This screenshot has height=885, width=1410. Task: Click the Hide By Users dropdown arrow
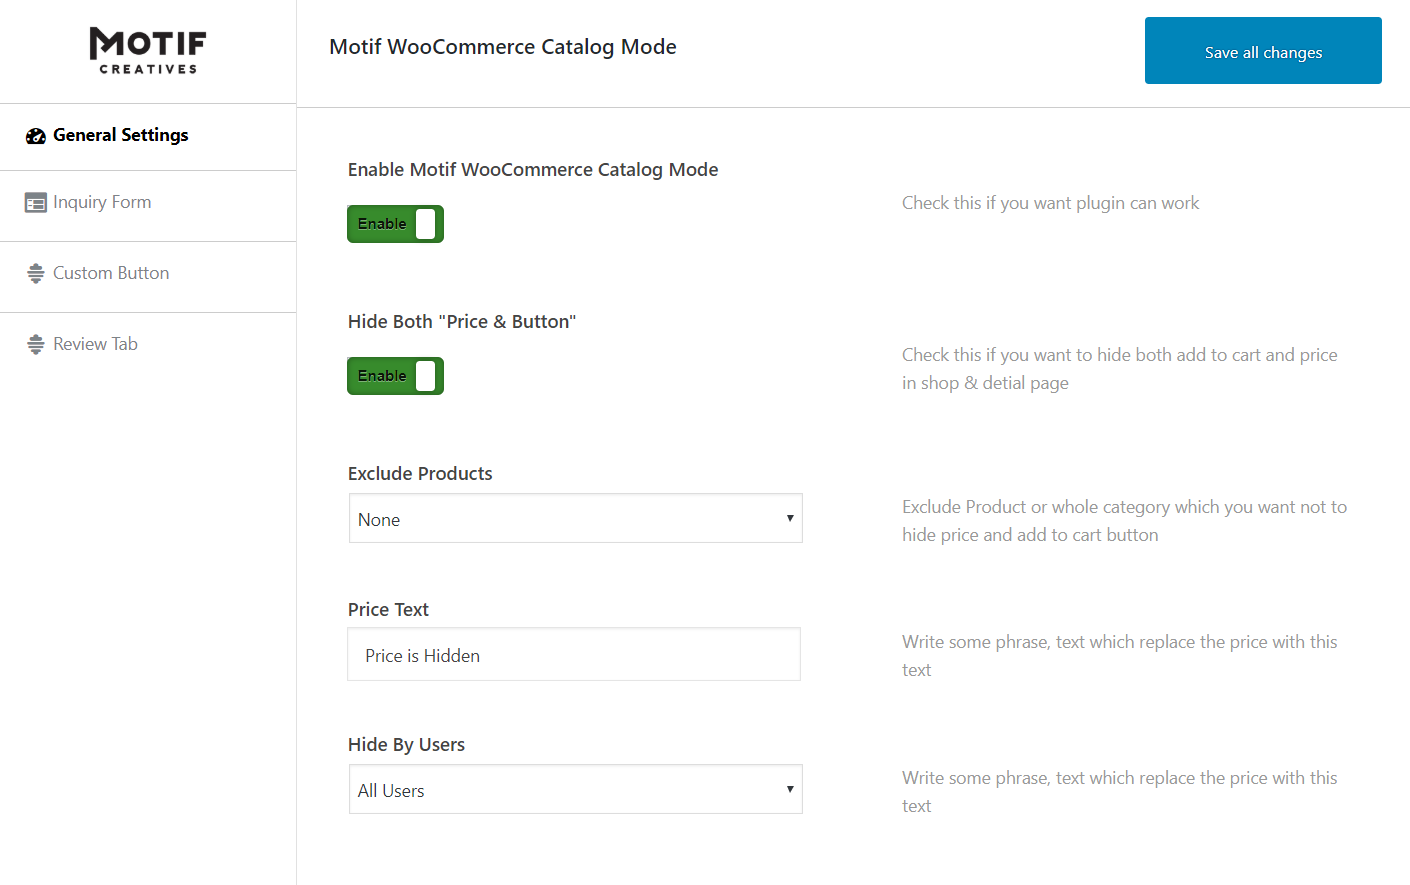tap(787, 789)
